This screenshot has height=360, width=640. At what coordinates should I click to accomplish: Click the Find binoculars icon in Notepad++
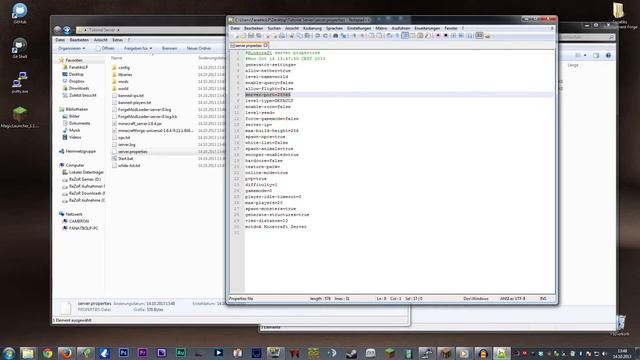[336, 36]
